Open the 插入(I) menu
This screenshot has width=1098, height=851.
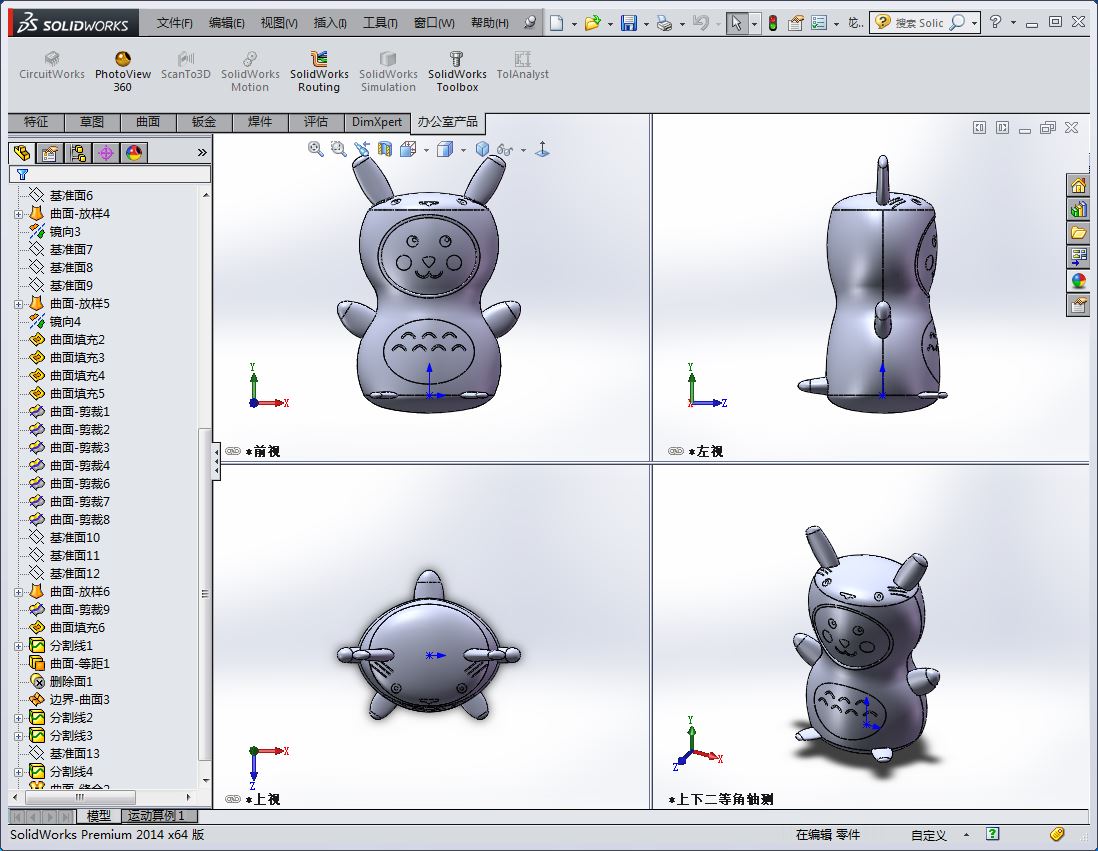(330, 23)
